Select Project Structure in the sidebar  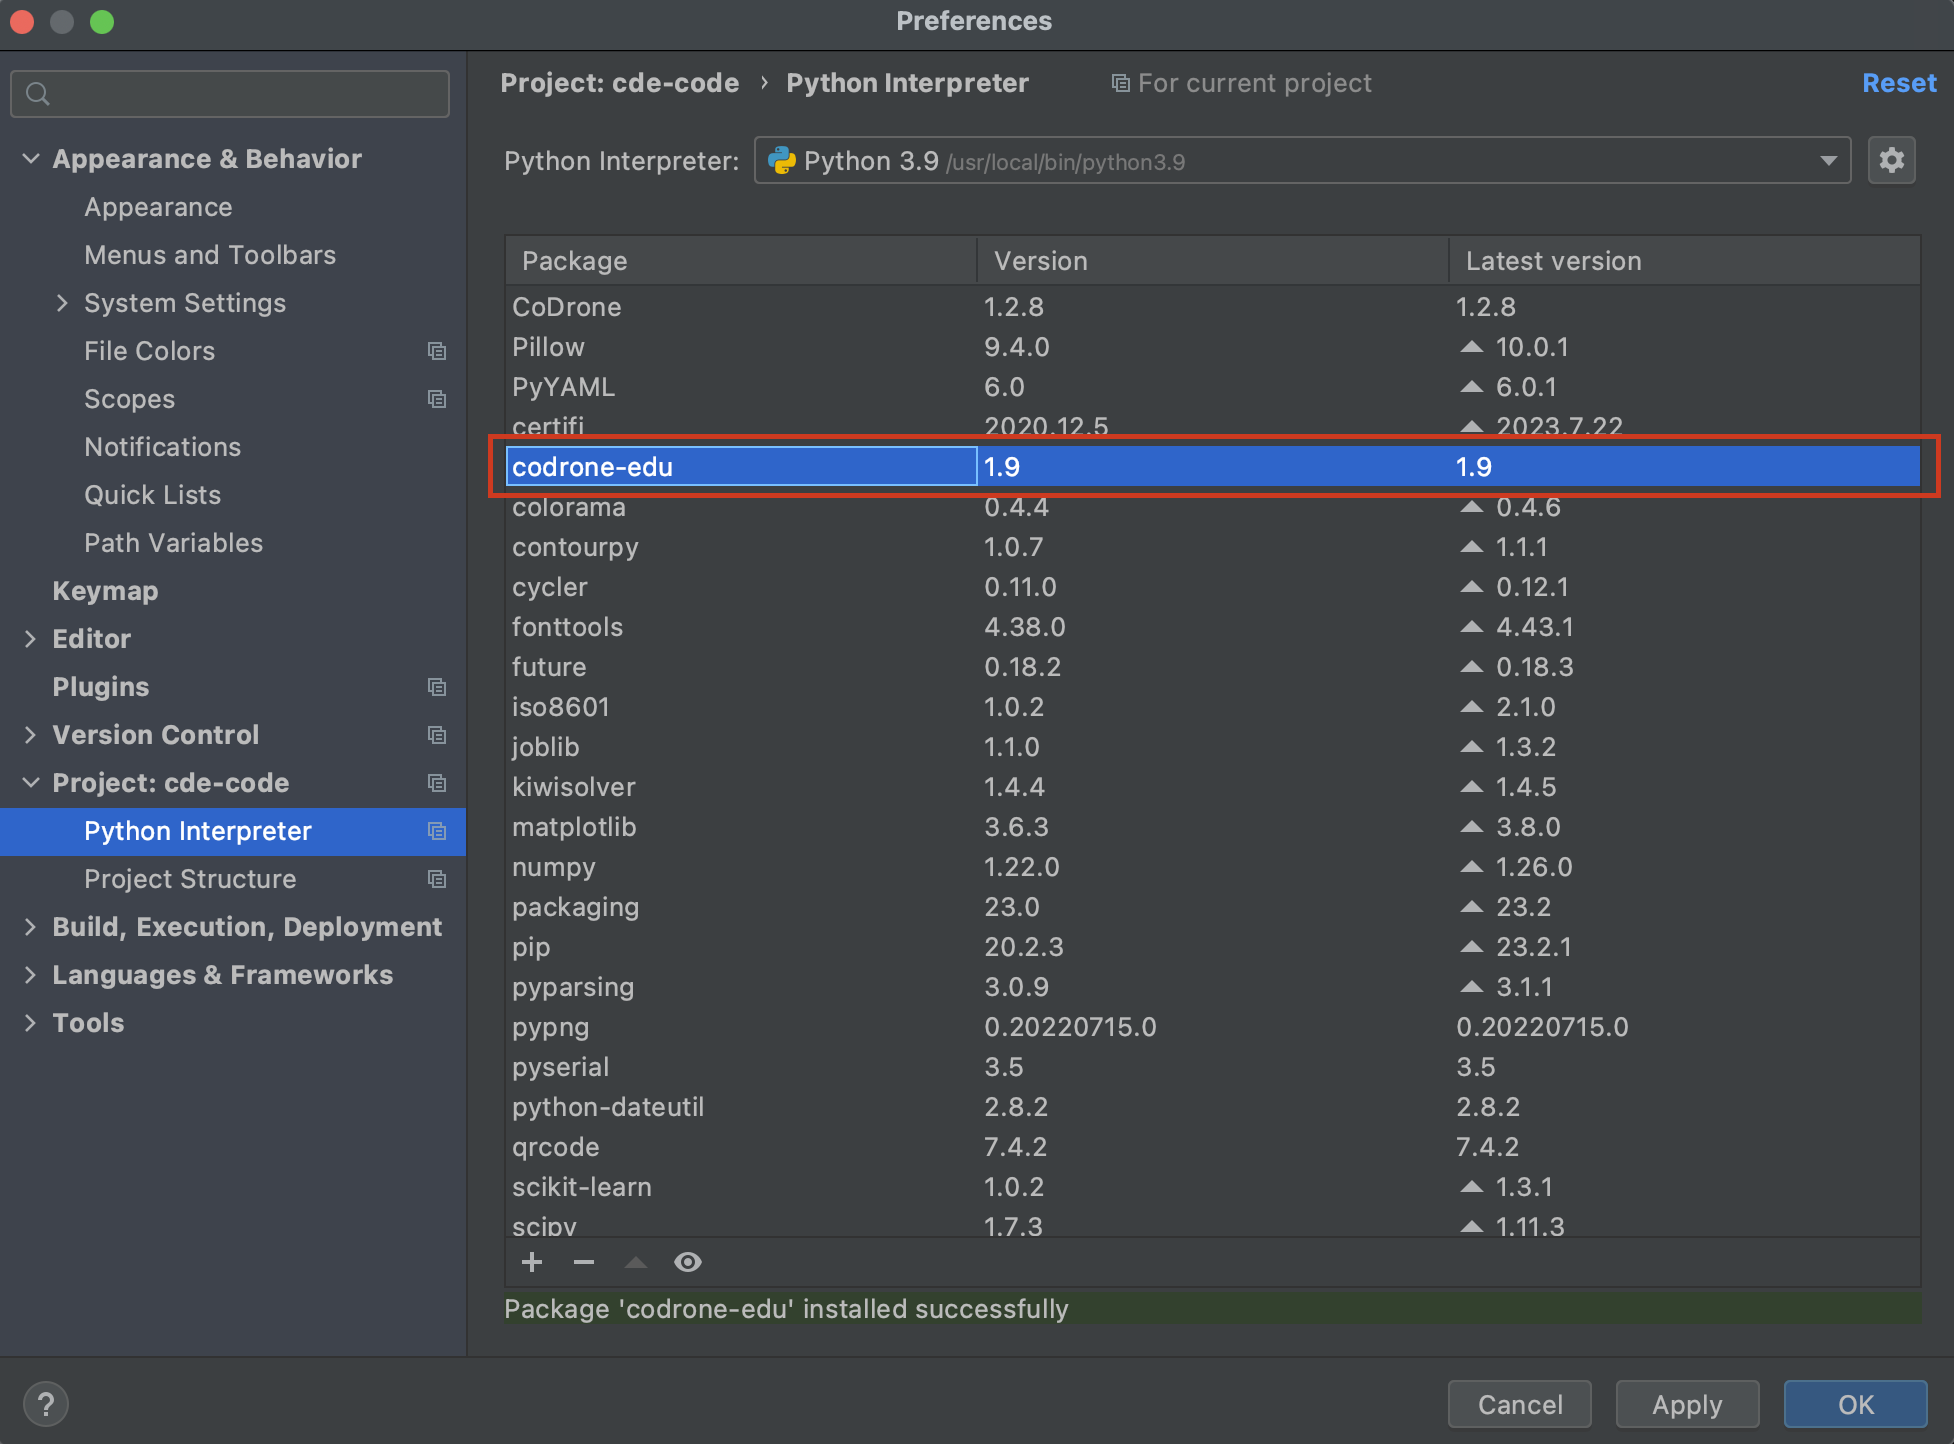tap(190, 879)
